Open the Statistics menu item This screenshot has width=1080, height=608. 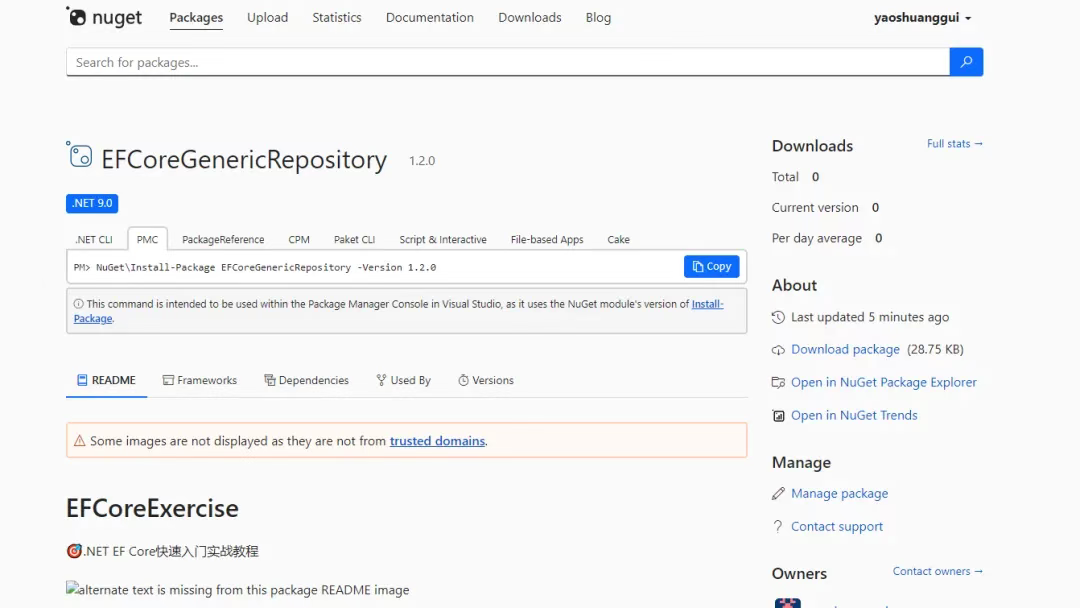(337, 18)
